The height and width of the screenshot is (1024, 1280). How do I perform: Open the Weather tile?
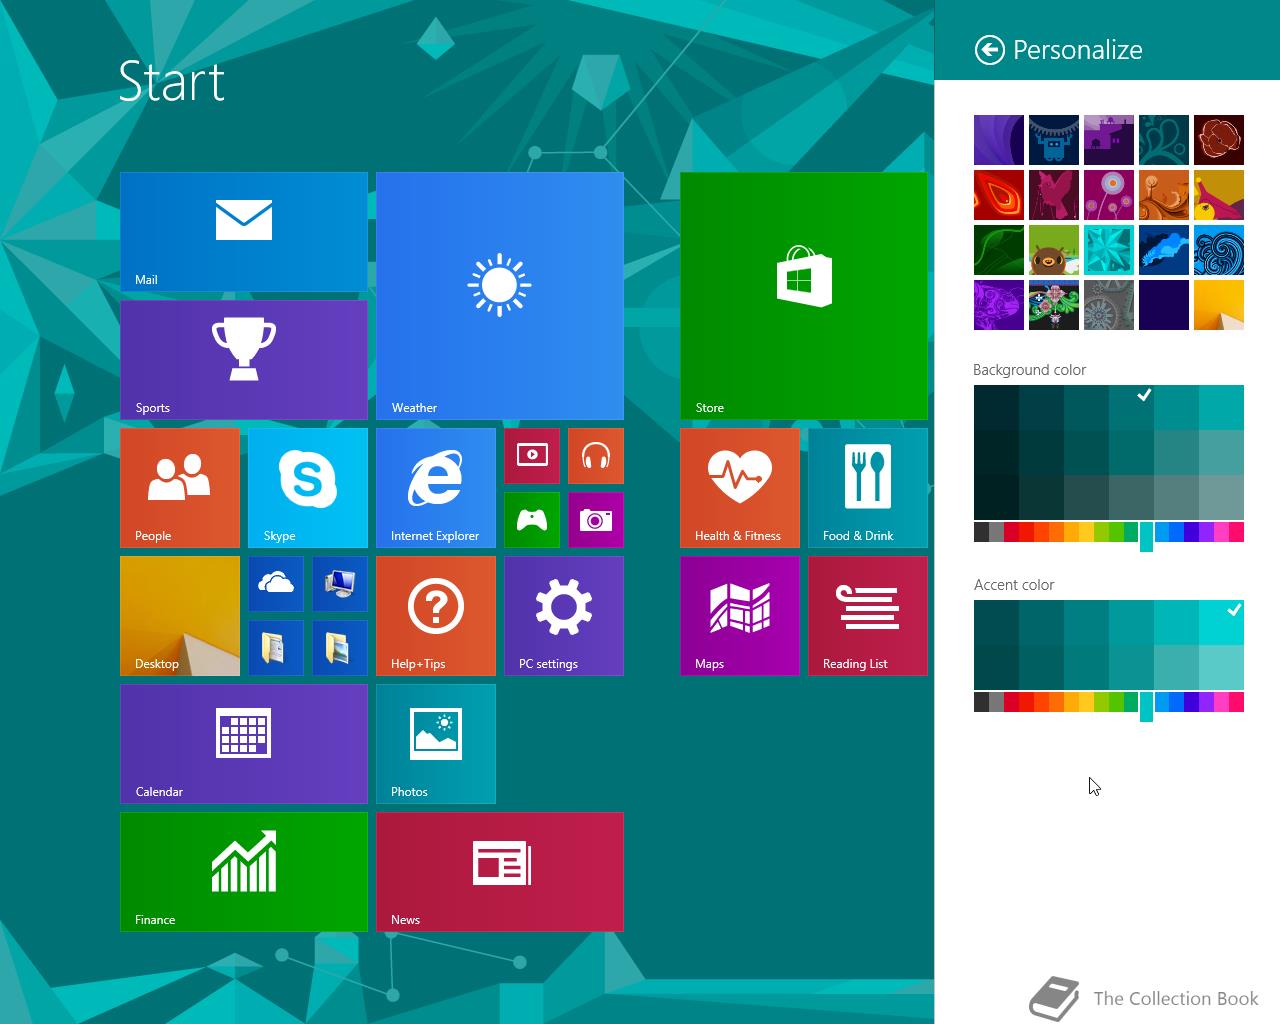click(500, 296)
